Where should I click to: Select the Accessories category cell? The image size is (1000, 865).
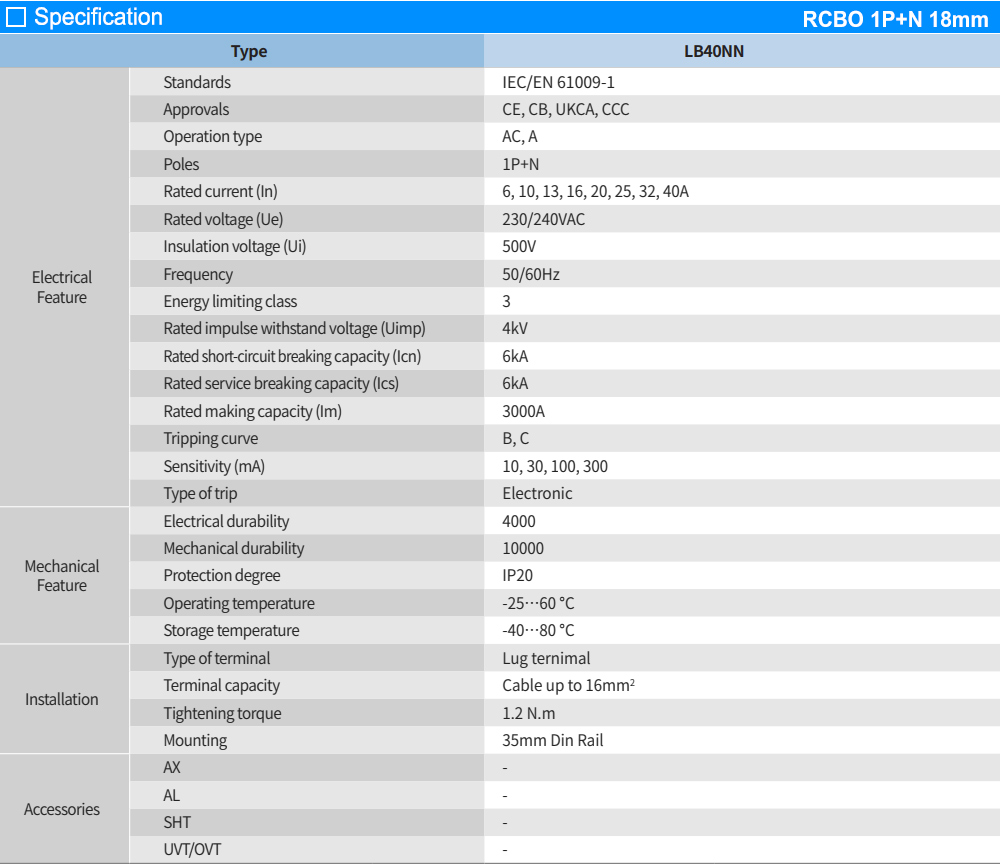[62, 809]
